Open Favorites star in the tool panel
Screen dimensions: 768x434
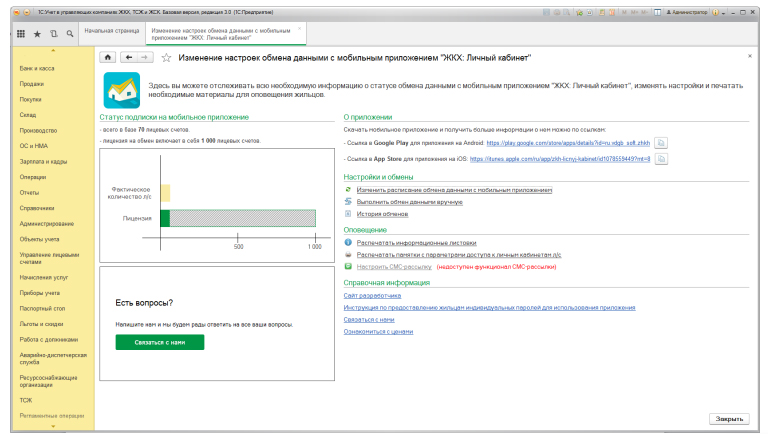click(x=37, y=33)
